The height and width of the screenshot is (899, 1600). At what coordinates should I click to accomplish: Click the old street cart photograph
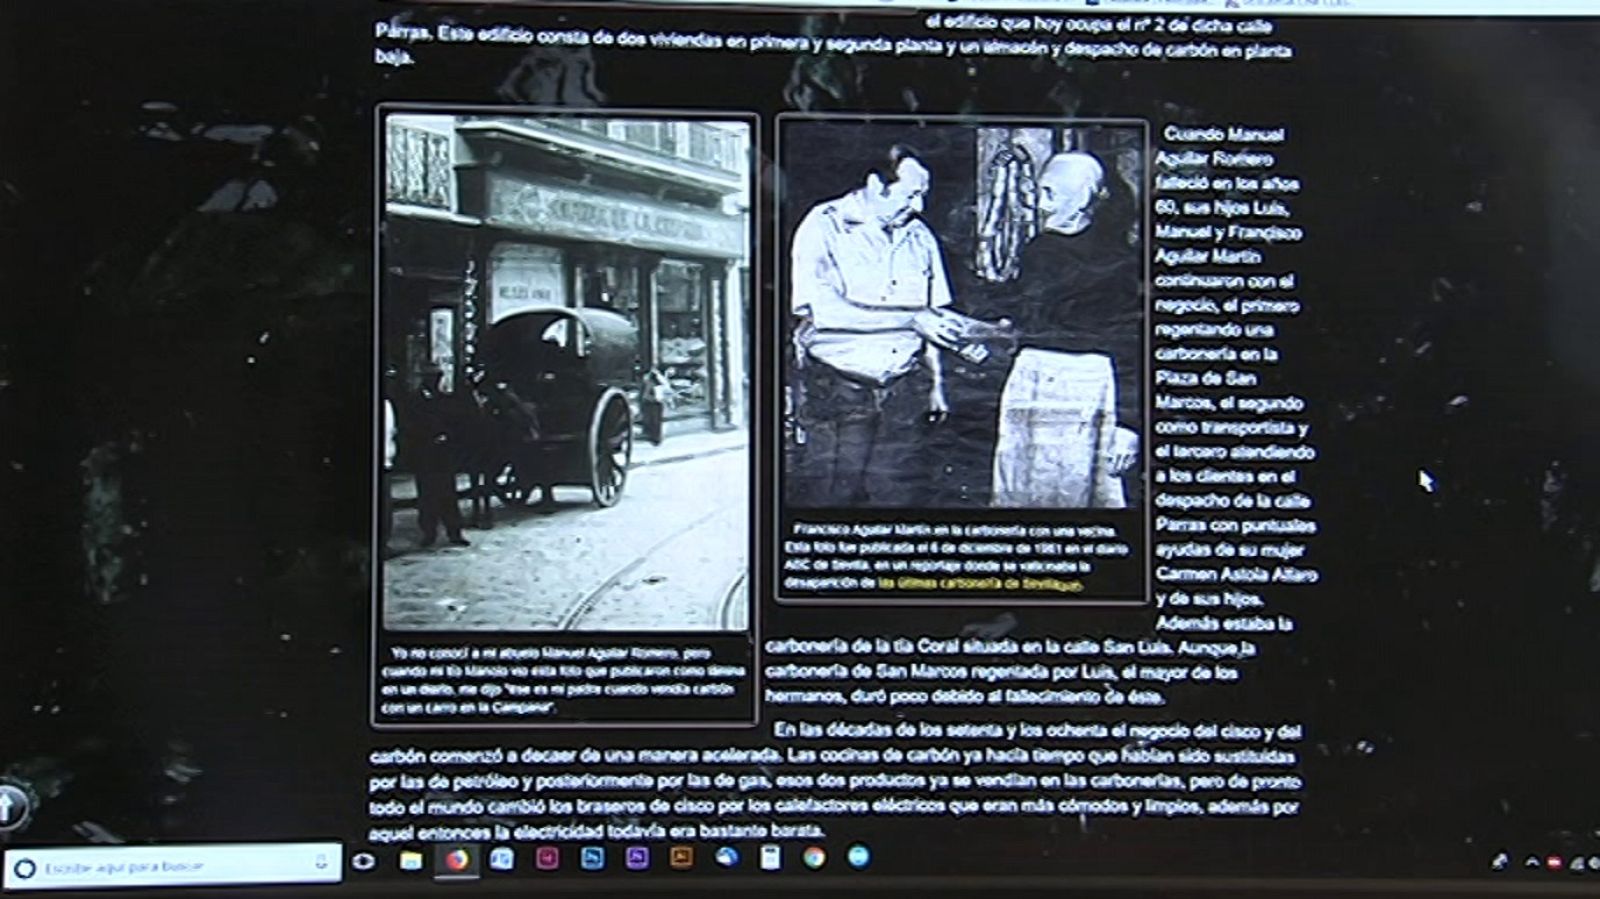566,372
